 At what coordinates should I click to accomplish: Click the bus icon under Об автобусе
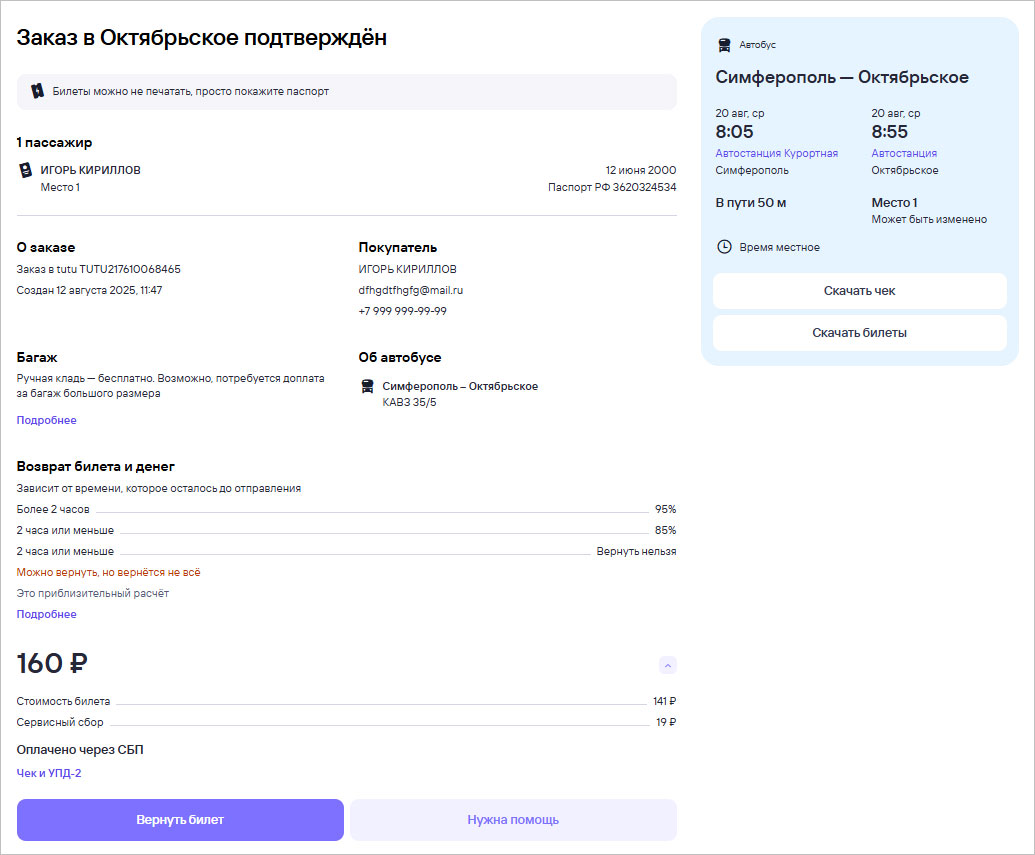point(367,387)
